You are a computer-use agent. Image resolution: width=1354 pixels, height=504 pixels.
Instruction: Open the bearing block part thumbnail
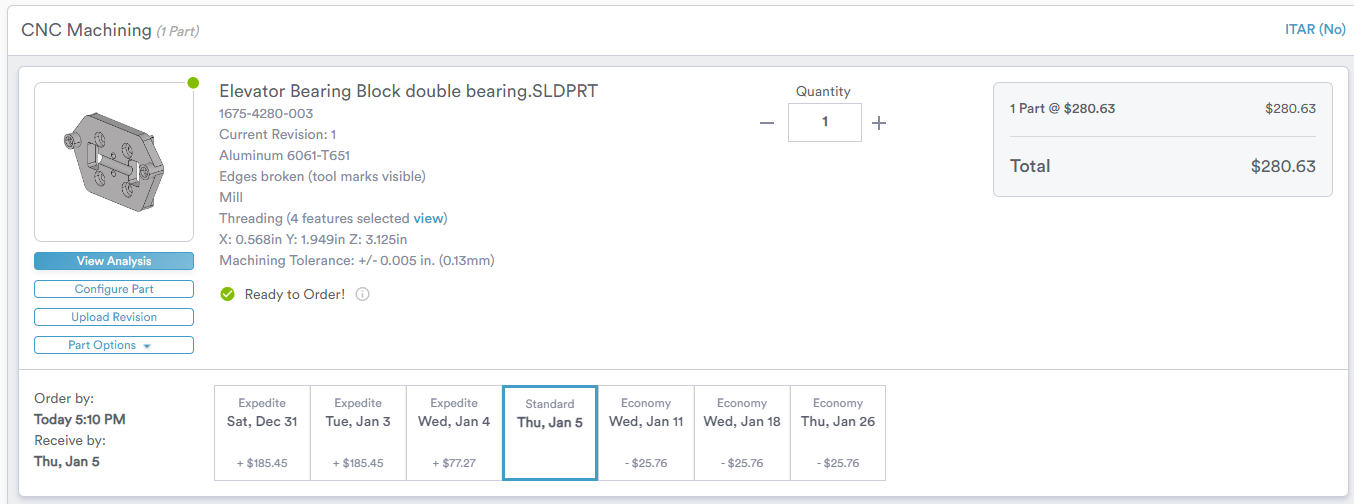[114, 162]
